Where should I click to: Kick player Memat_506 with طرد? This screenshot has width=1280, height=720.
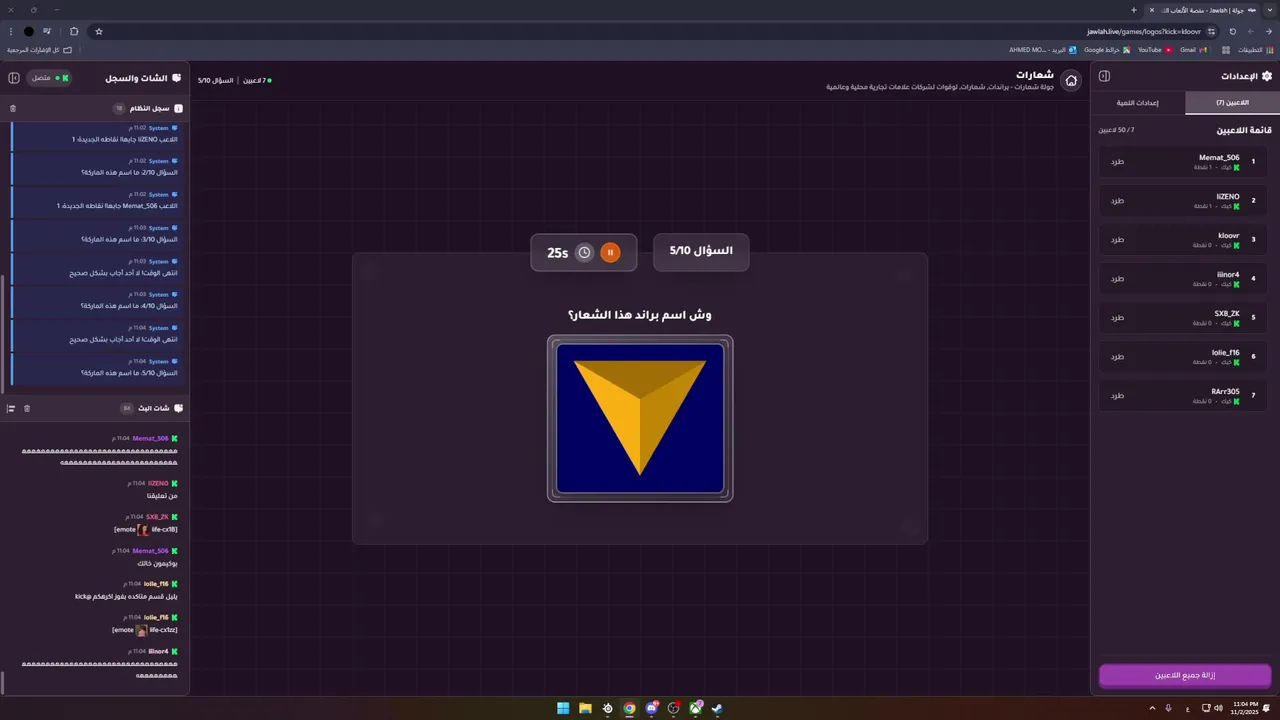(1117, 162)
